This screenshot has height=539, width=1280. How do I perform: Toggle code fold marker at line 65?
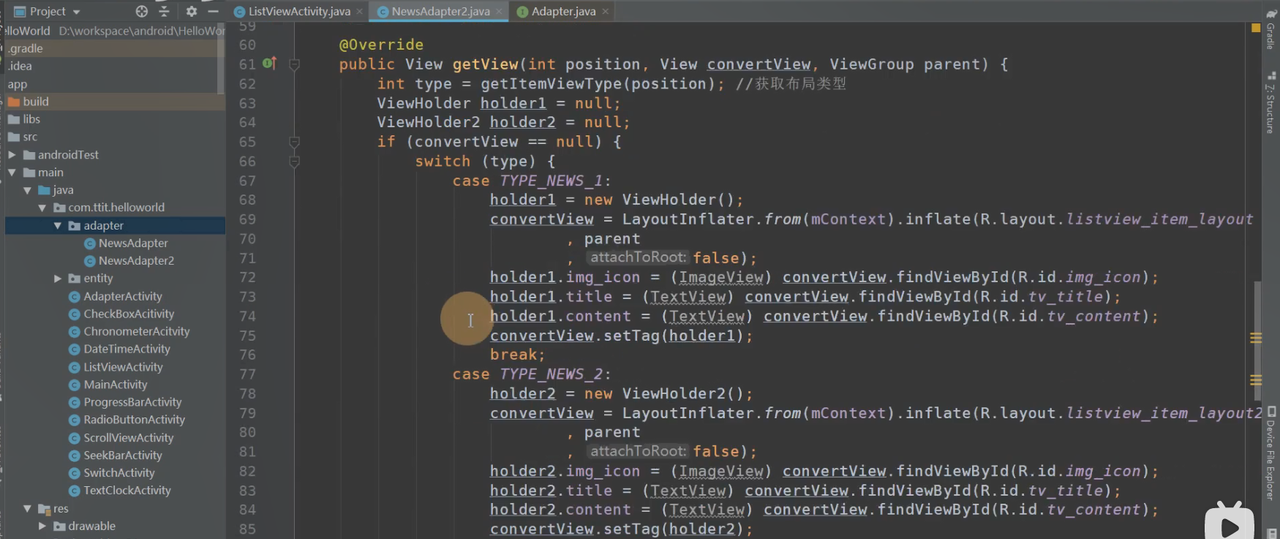click(294, 142)
